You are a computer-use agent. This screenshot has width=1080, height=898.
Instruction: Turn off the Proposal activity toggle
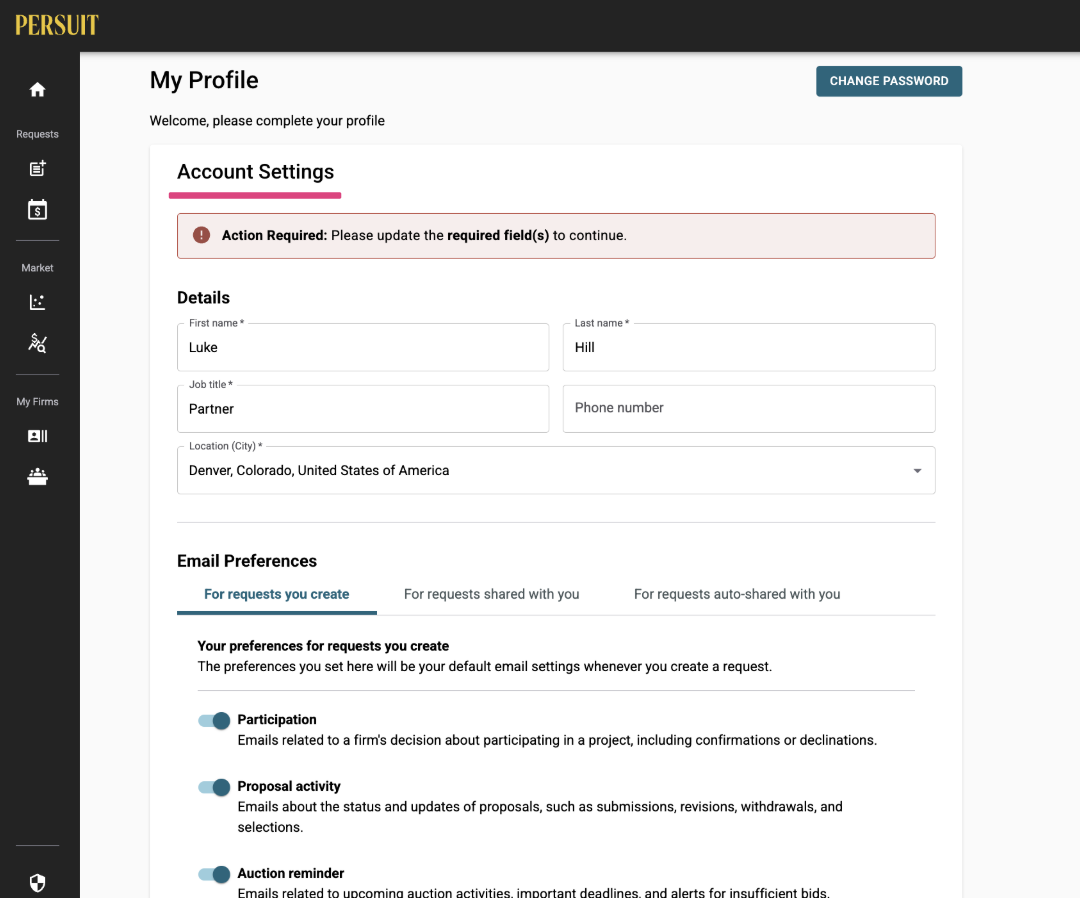(x=213, y=787)
